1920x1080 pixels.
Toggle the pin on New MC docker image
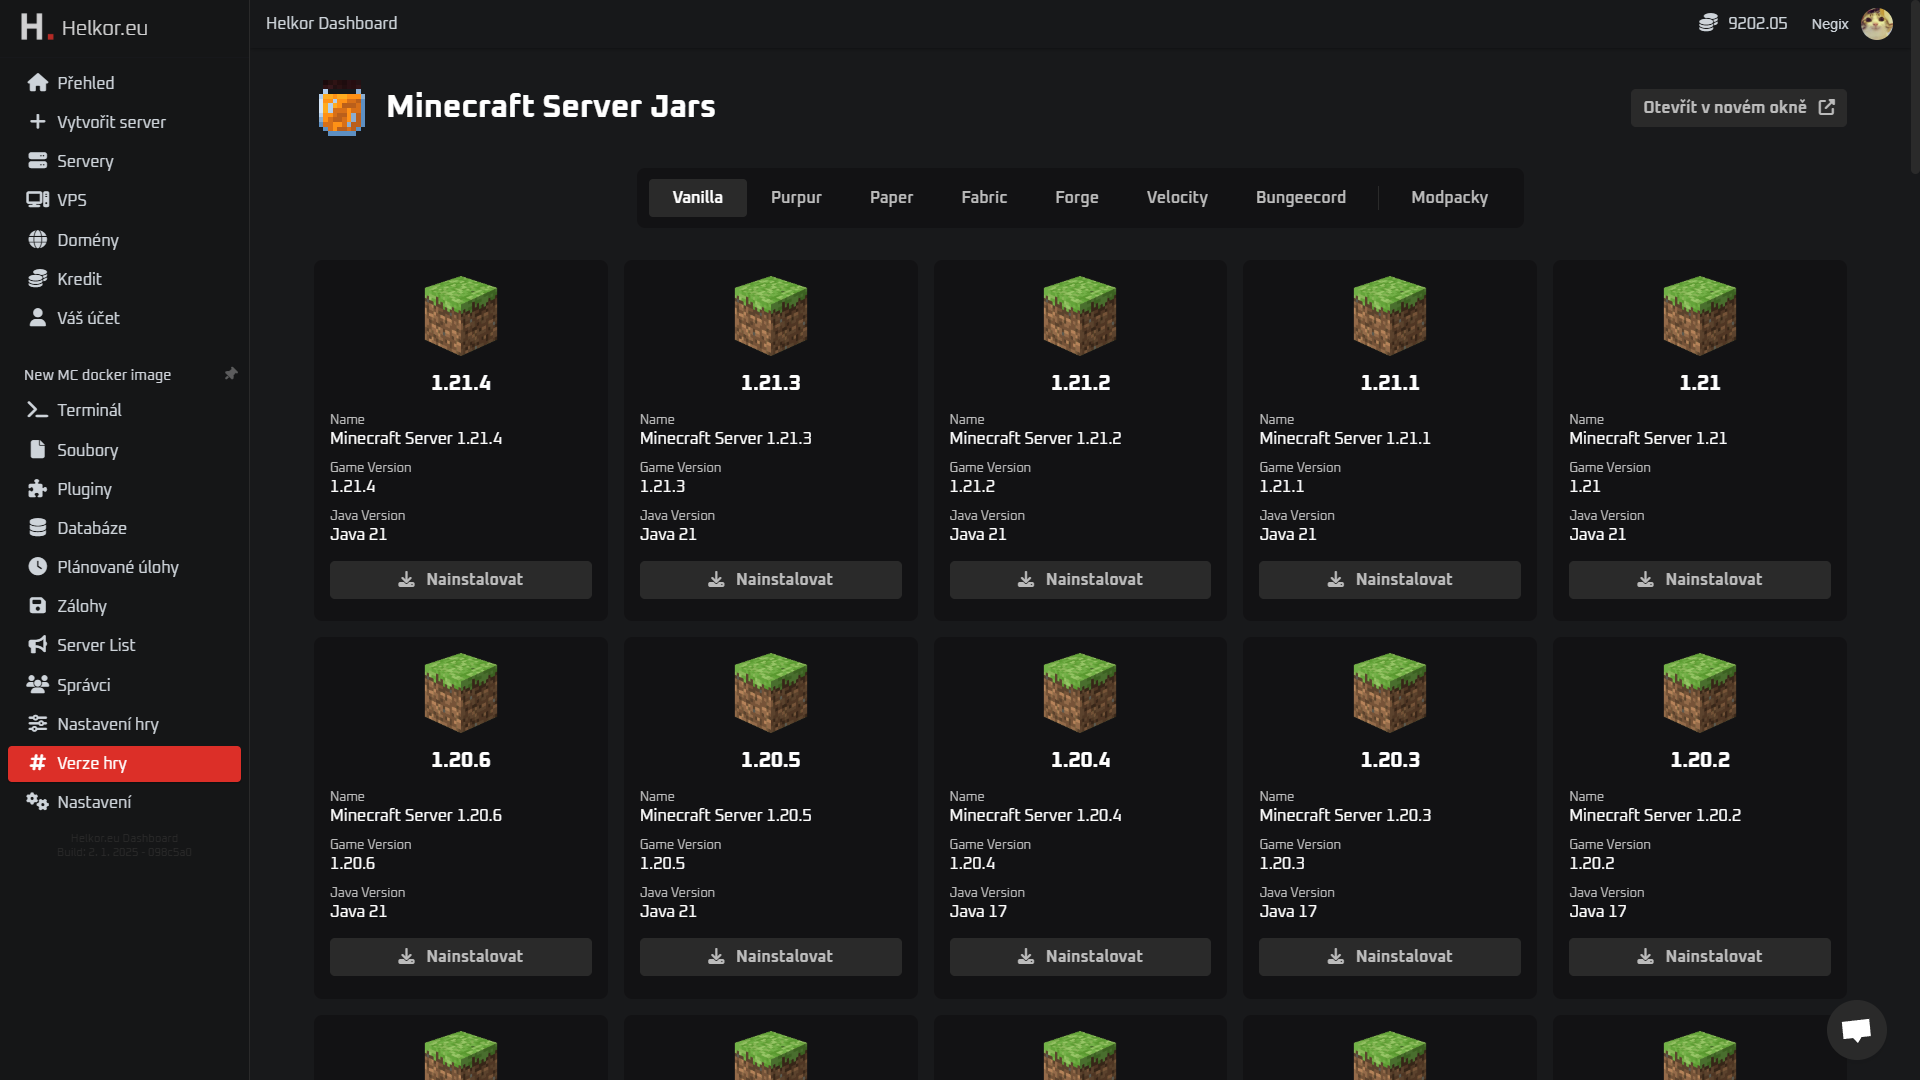[x=231, y=372]
